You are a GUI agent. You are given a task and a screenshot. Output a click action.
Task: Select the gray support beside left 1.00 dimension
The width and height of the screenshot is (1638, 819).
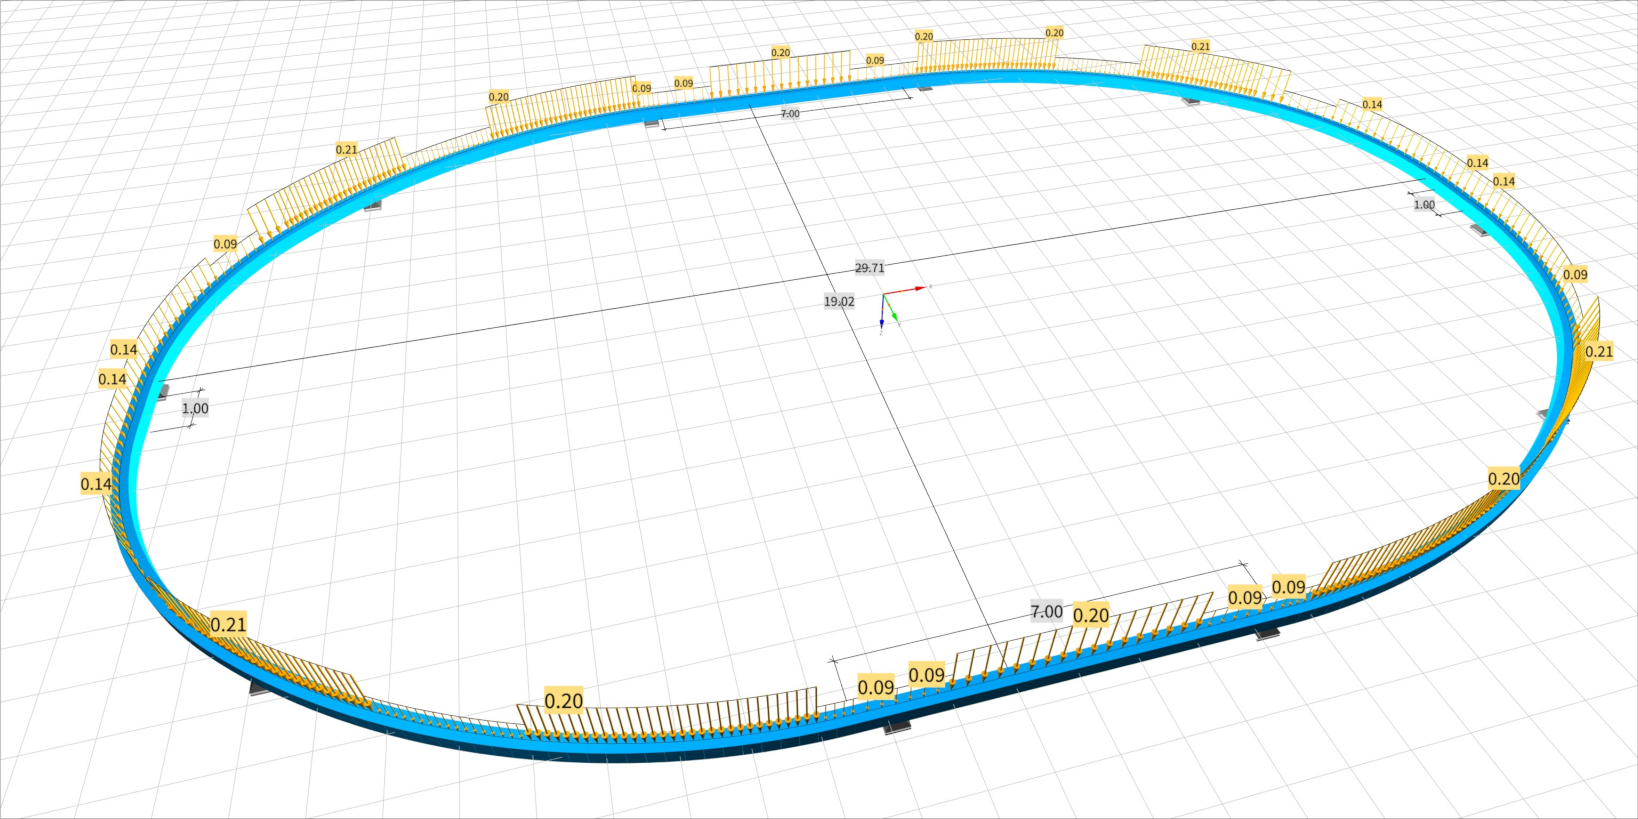[161, 392]
